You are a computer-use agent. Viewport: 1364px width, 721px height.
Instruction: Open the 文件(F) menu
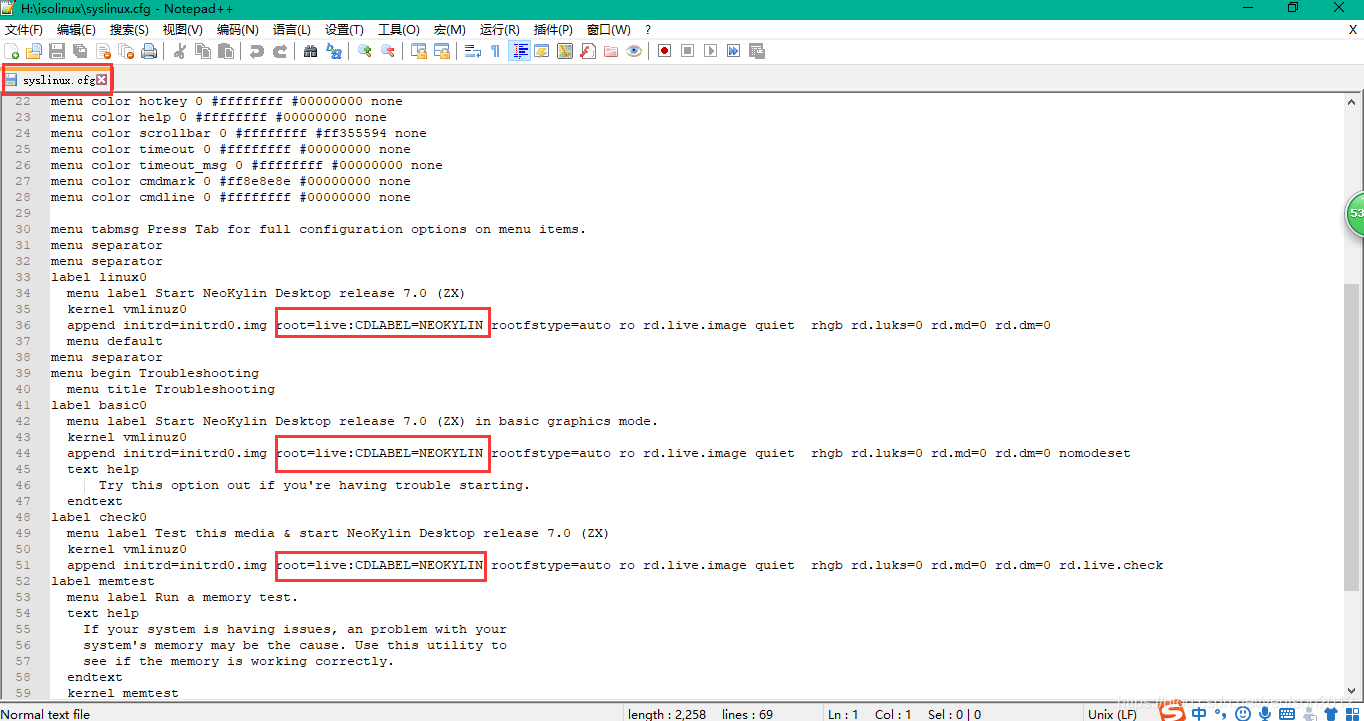tap(24, 30)
